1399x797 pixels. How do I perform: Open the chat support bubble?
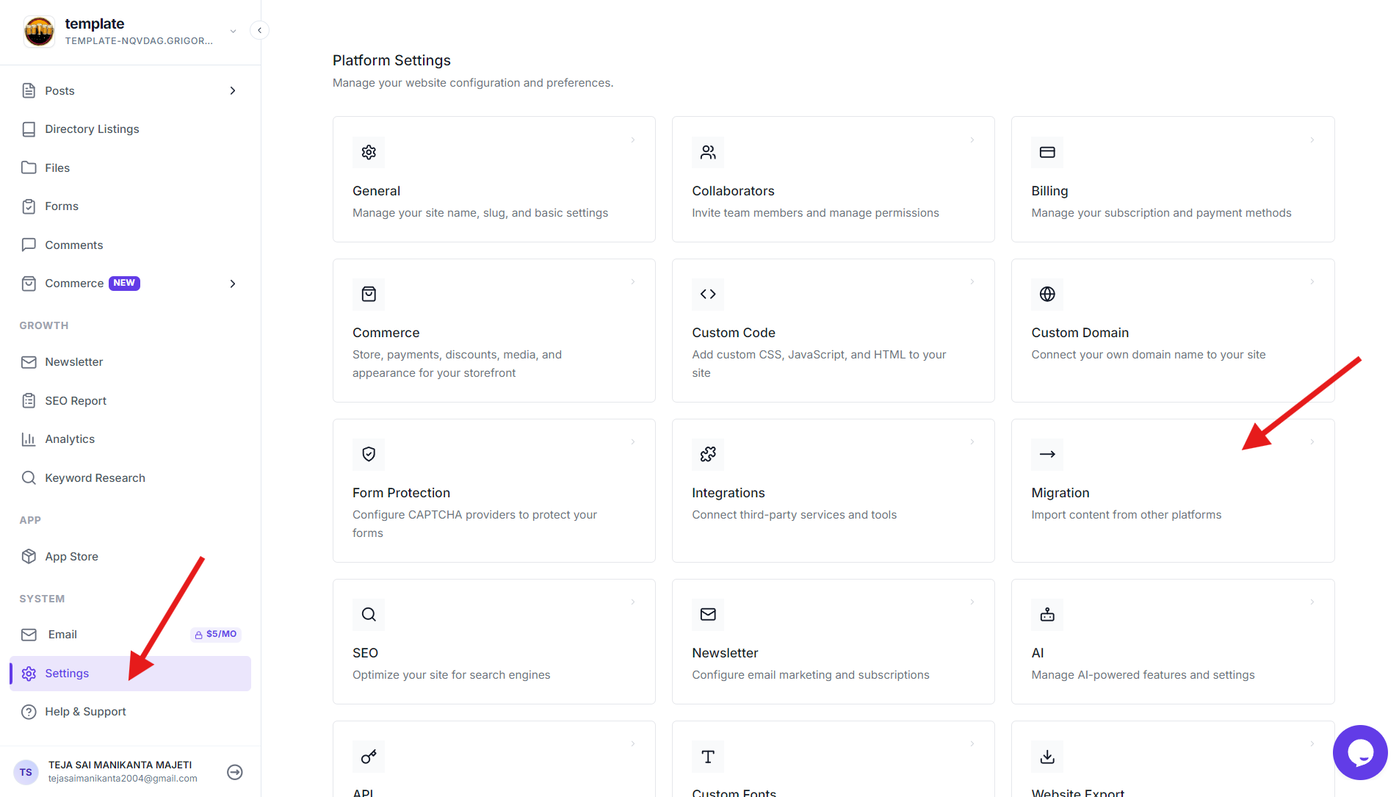(x=1360, y=752)
